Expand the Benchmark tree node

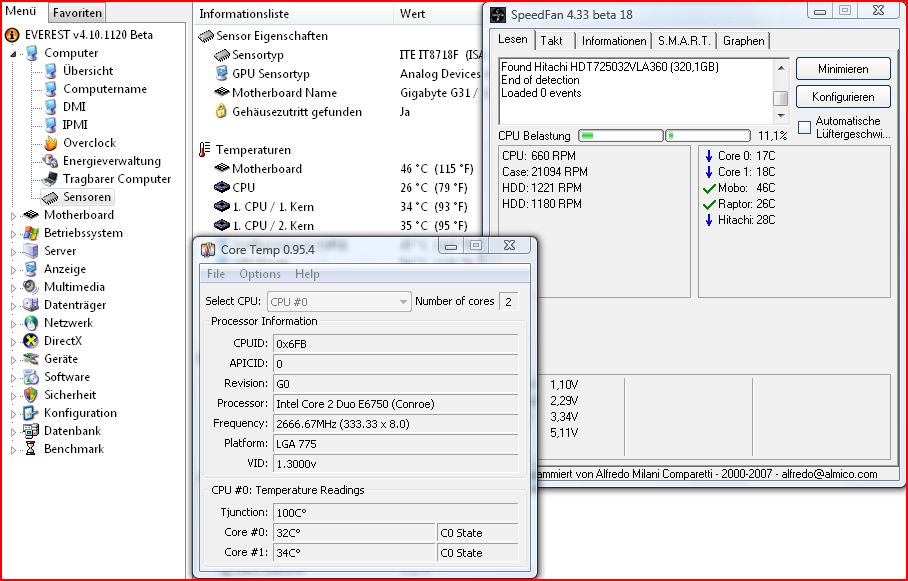tap(13, 450)
